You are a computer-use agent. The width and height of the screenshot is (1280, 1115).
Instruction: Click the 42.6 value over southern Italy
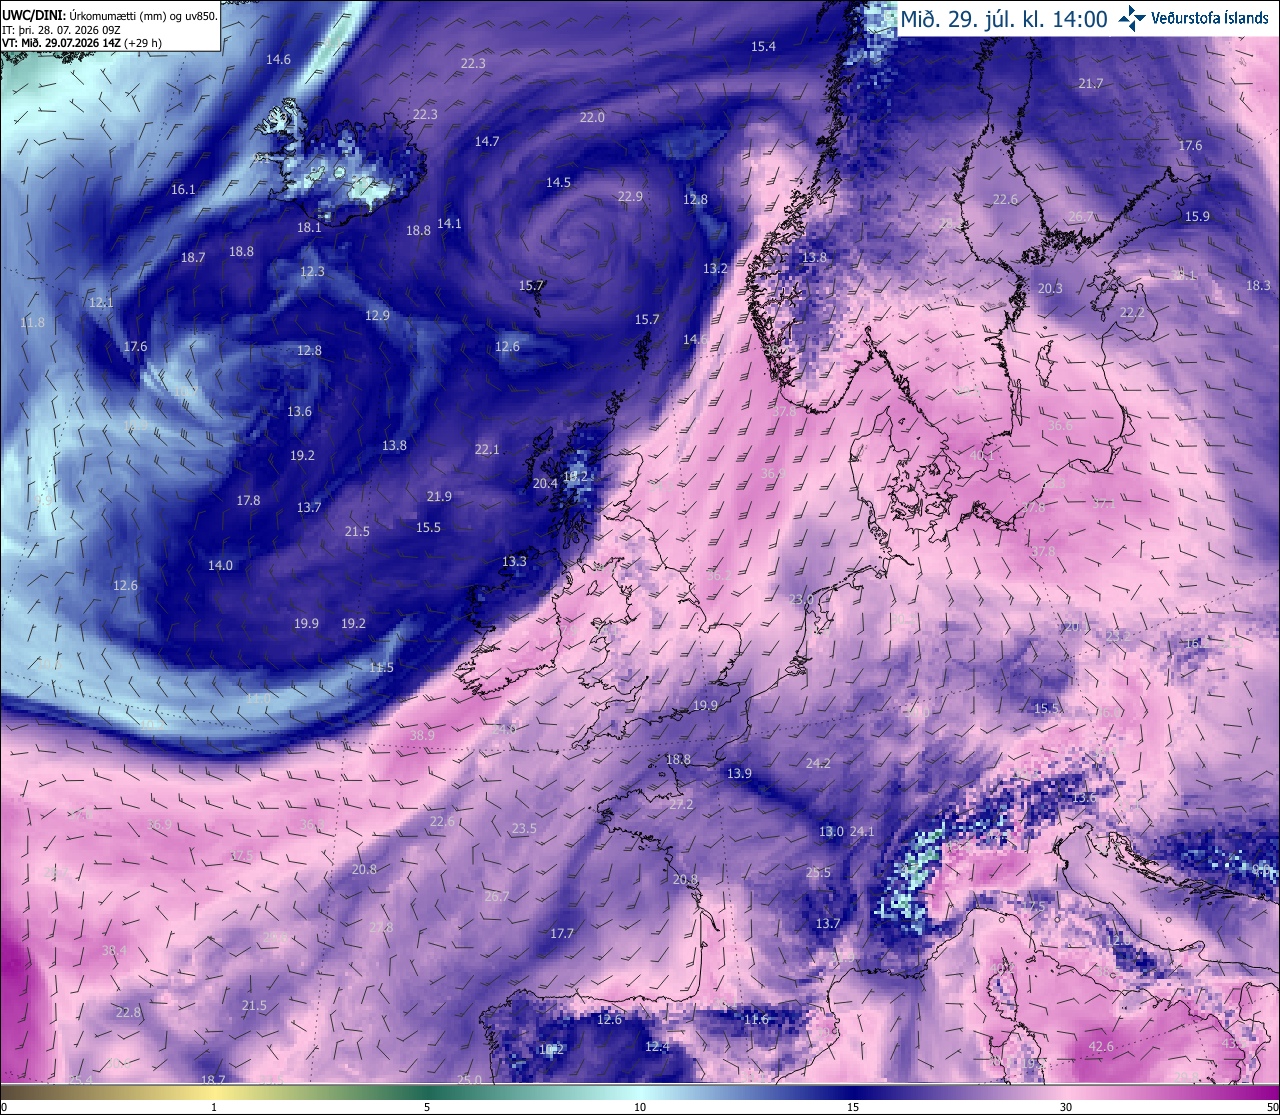click(1100, 1046)
